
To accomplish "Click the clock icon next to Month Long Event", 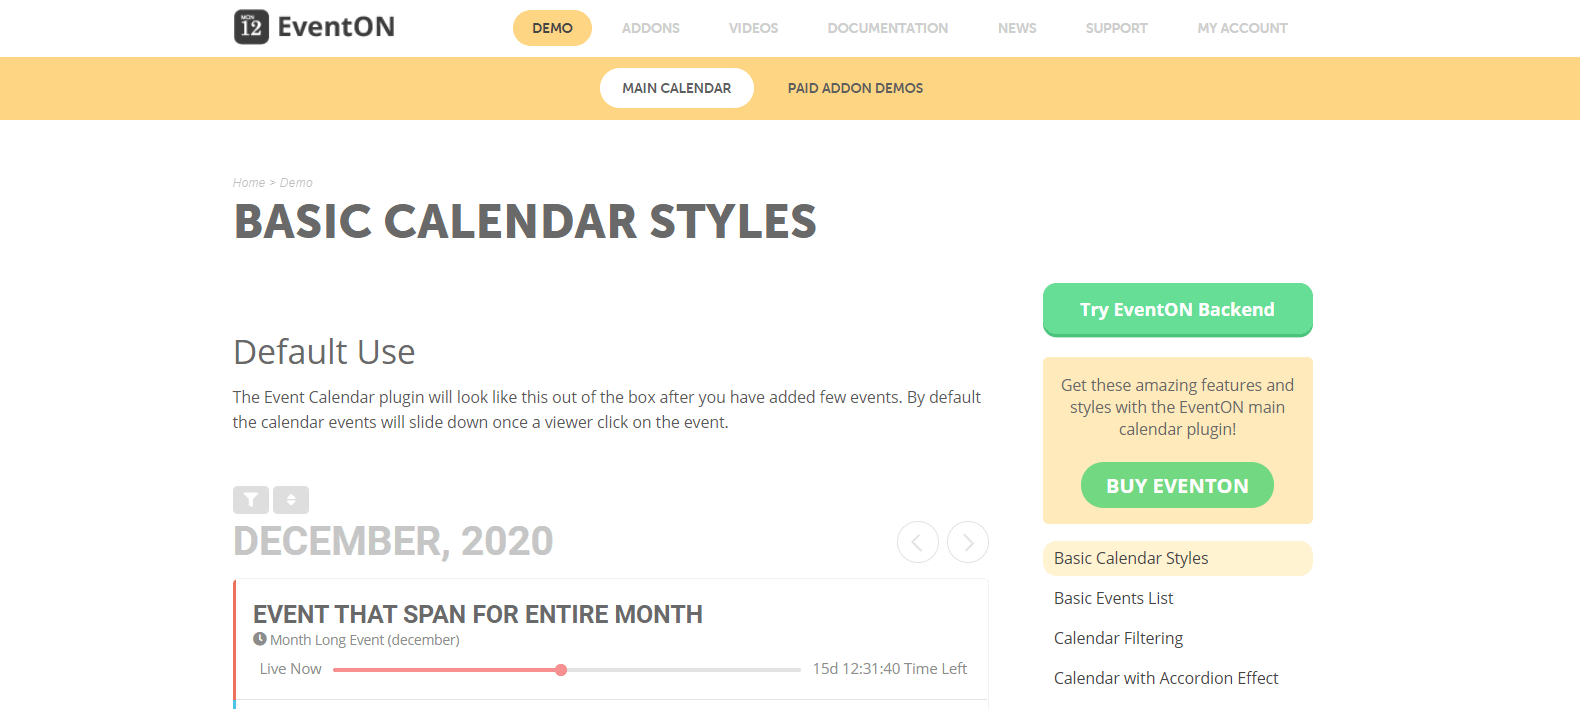I will tap(259, 639).
